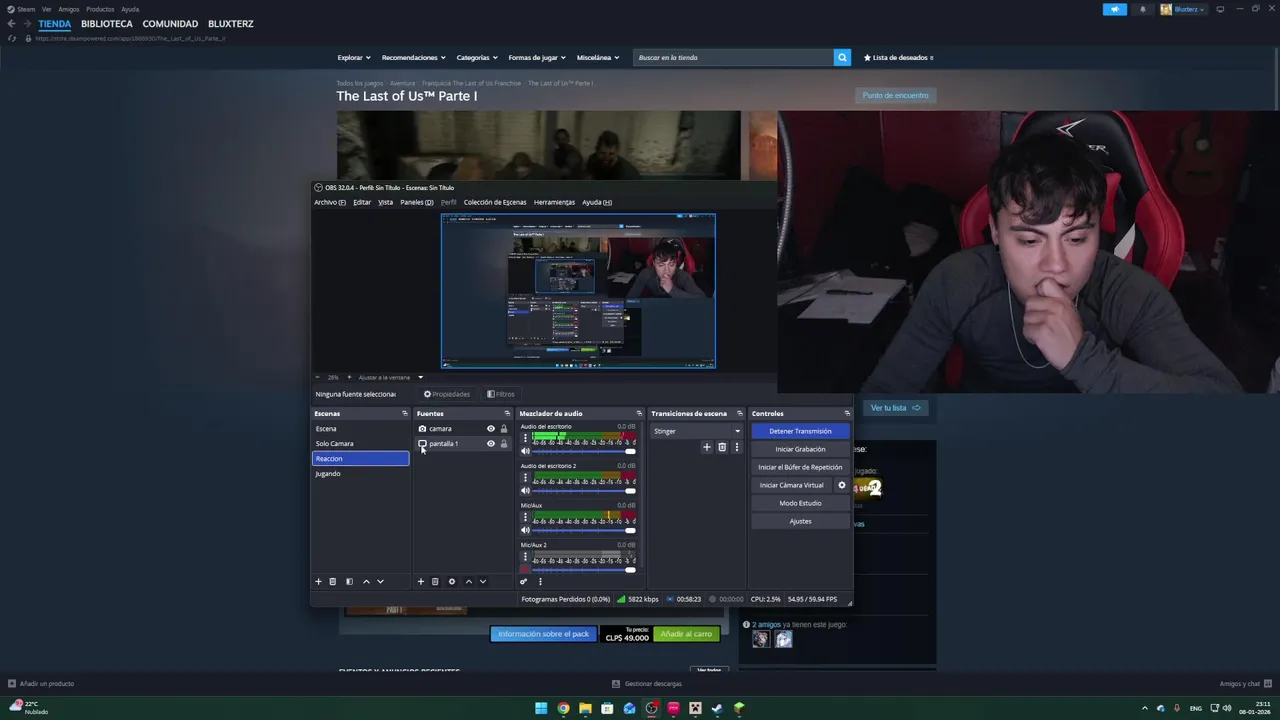Open options for Audio del escritorio 2 channel

pos(525,478)
